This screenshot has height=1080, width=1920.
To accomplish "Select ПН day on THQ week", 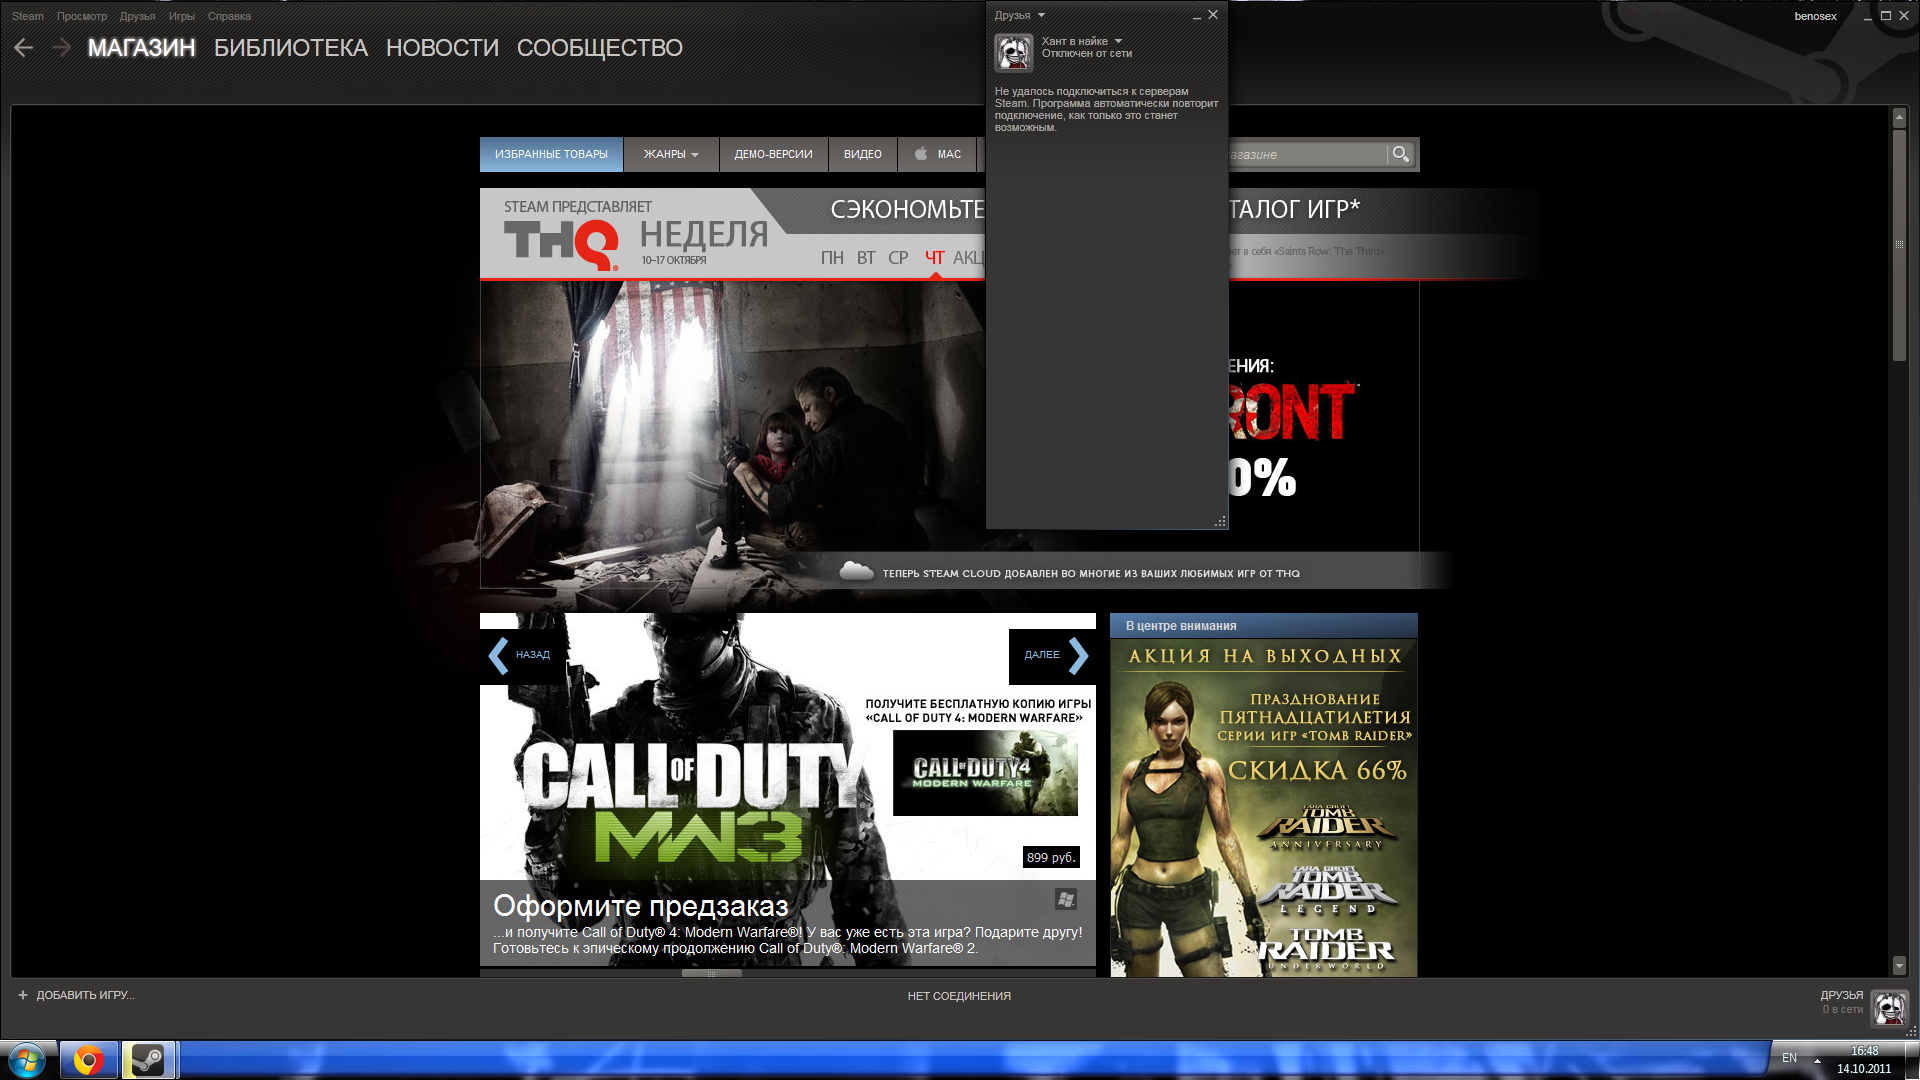I will (832, 258).
